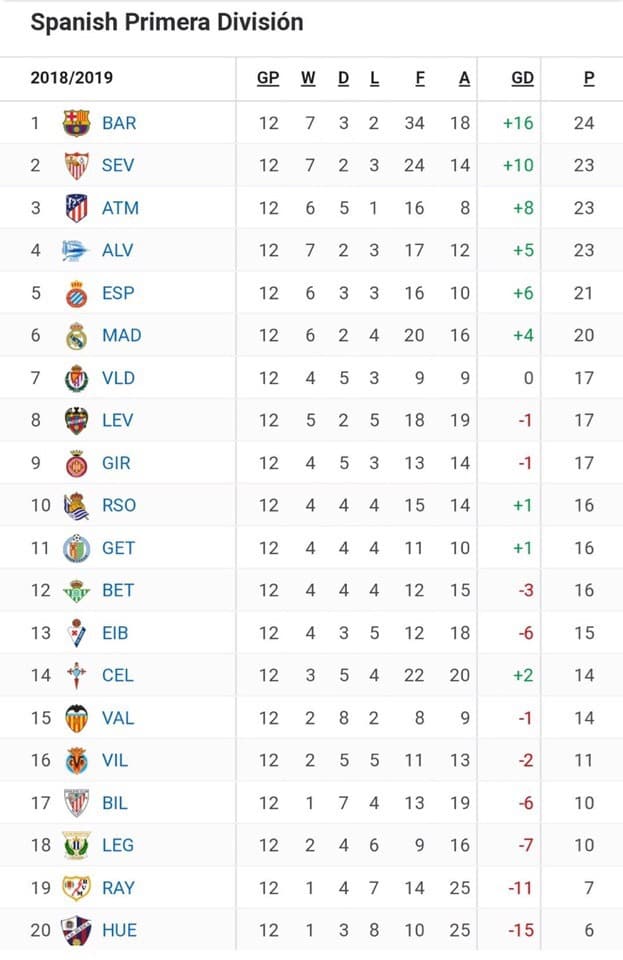623x960 pixels.
Task: Click the Sevilla club crest icon
Action: (x=76, y=165)
